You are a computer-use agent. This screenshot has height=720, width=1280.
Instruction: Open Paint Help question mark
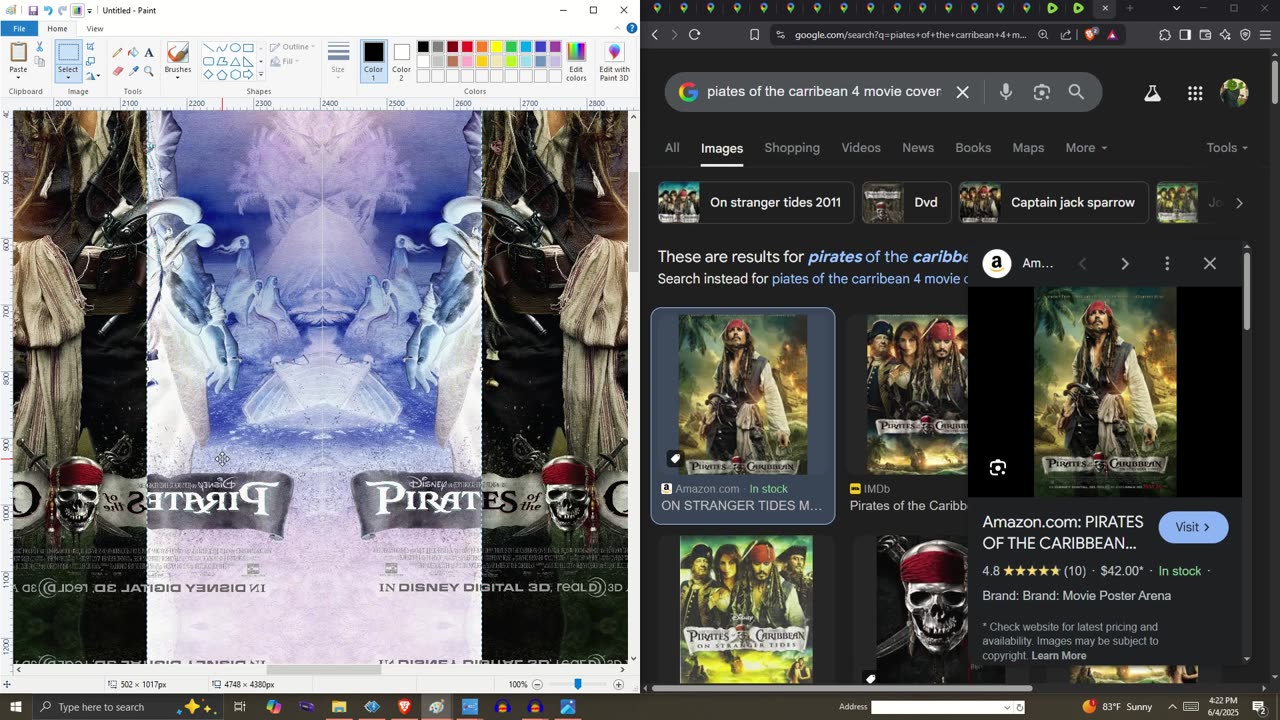click(630, 29)
